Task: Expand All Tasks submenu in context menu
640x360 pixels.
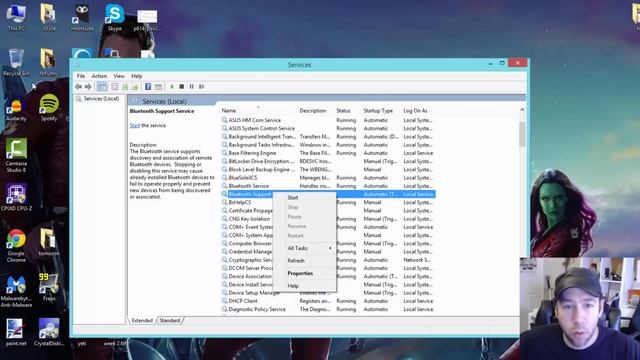Action: pyautogui.click(x=304, y=248)
